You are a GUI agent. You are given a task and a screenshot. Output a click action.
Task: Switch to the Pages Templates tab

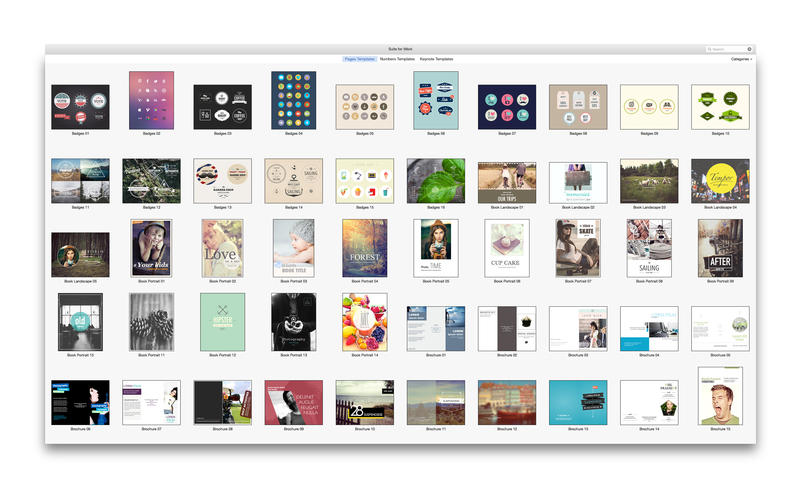(359, 59)
